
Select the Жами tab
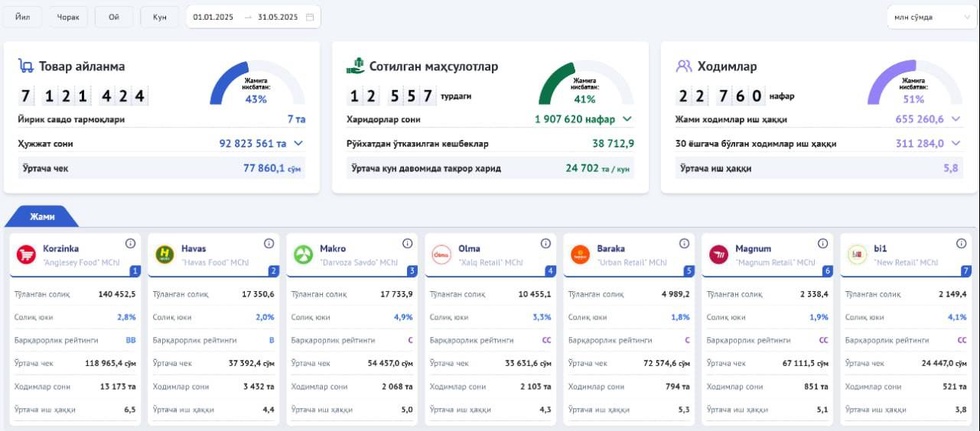pos(42,216)
